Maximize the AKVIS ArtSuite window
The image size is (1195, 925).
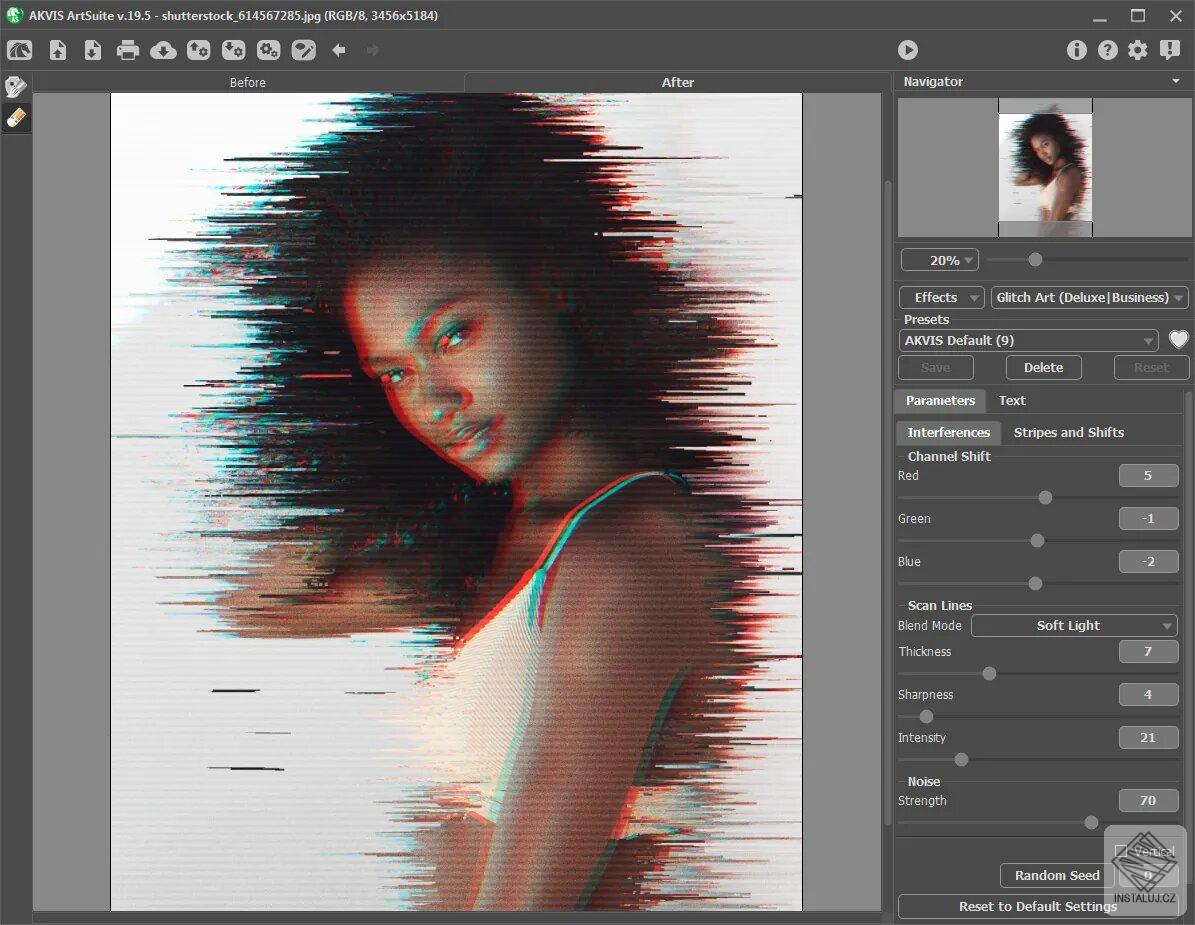(x=1138, y=16)
